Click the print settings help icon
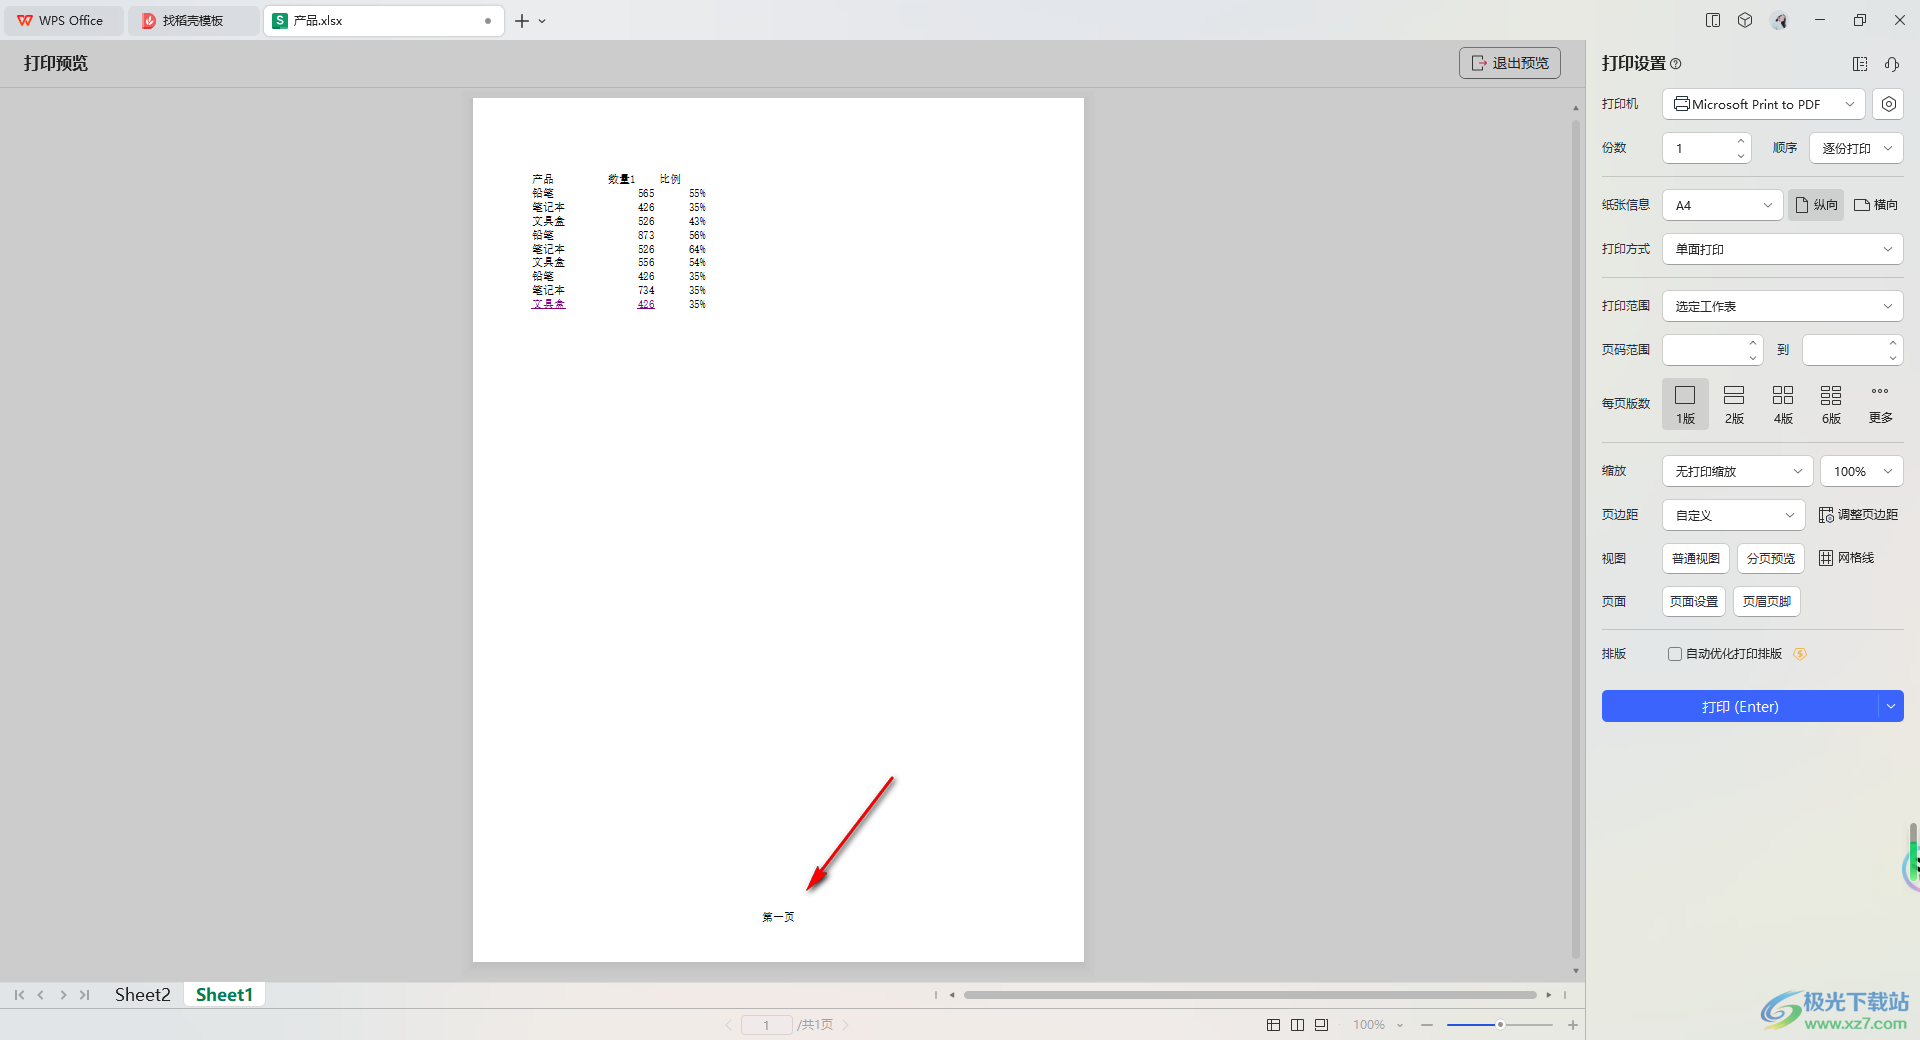1920x1040 pixels. (1676, 64)
